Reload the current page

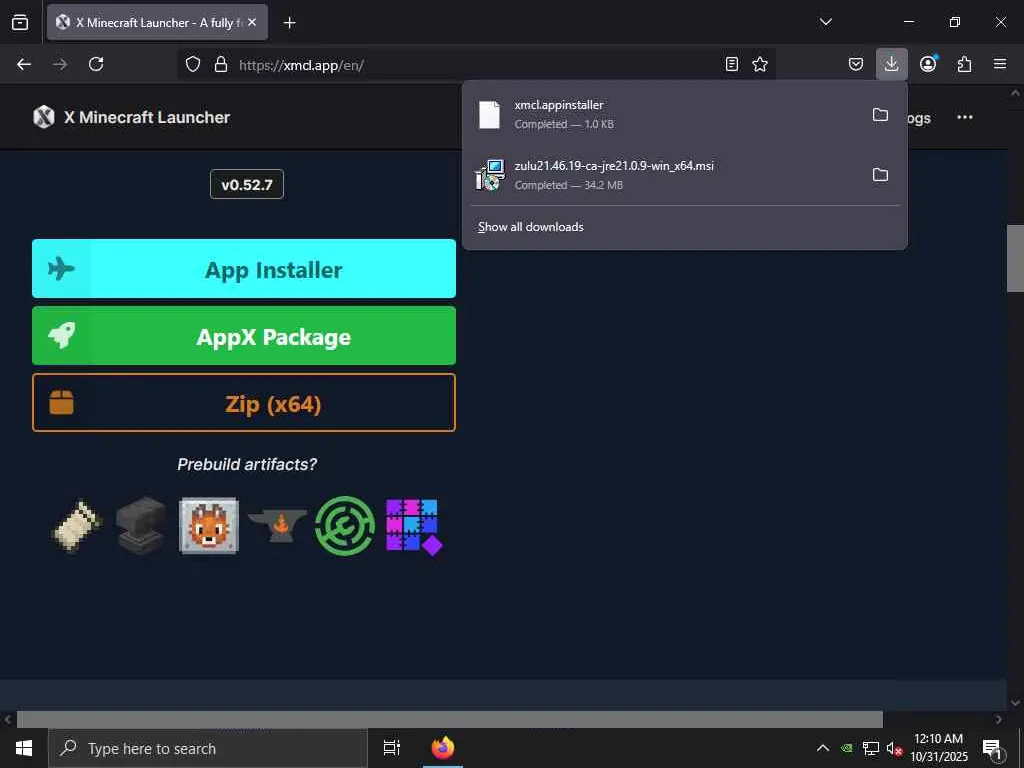coord(96,64)
